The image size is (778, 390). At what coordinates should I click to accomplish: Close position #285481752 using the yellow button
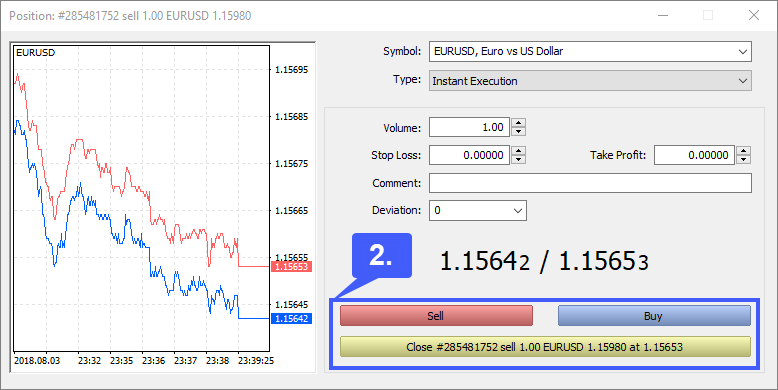pos(545,347)
